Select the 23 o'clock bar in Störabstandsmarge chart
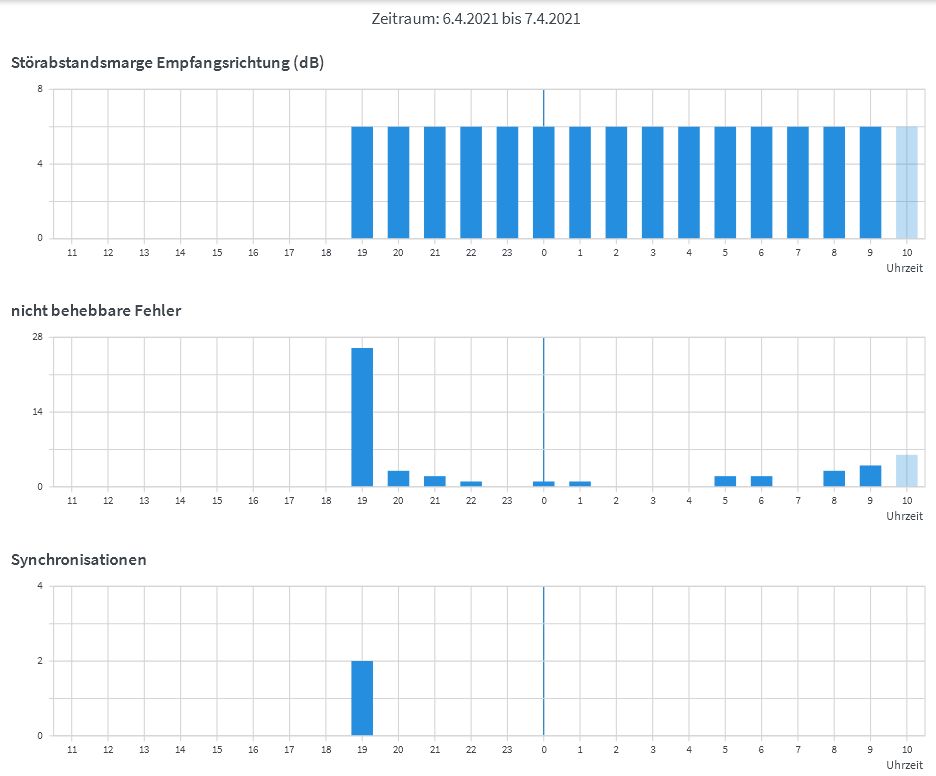This screenshot has width=936, height=776. pyautogui.click(x=507, y=182)
